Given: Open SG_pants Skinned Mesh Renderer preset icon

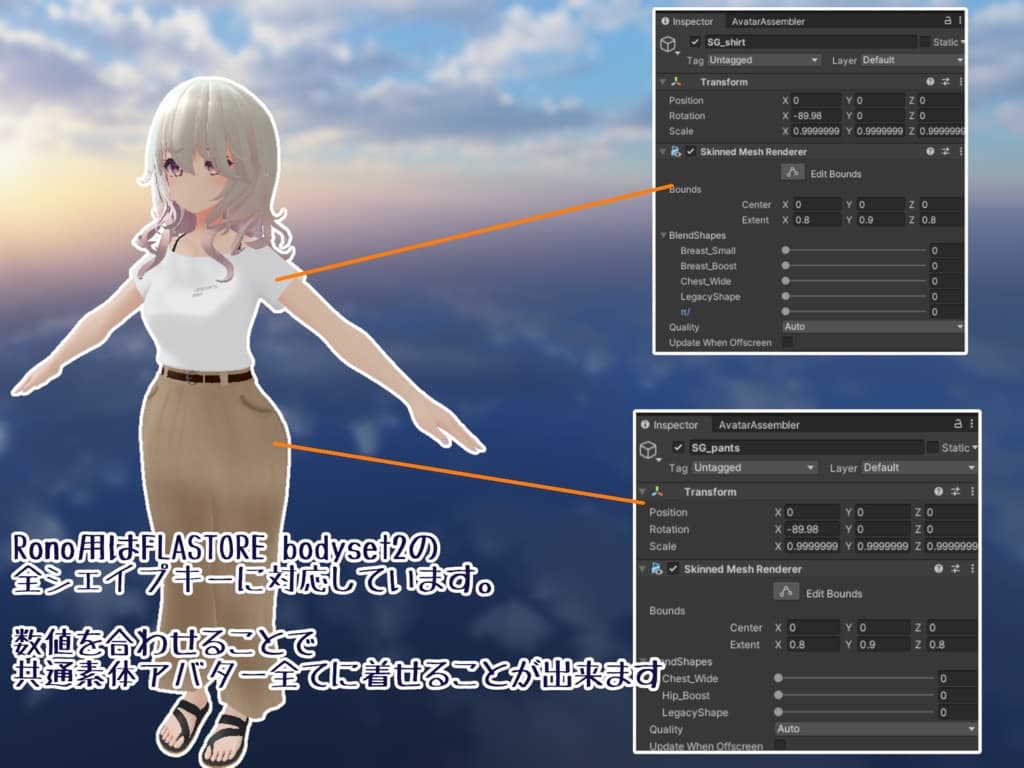Looking at the screenshot, I should 954,569.
